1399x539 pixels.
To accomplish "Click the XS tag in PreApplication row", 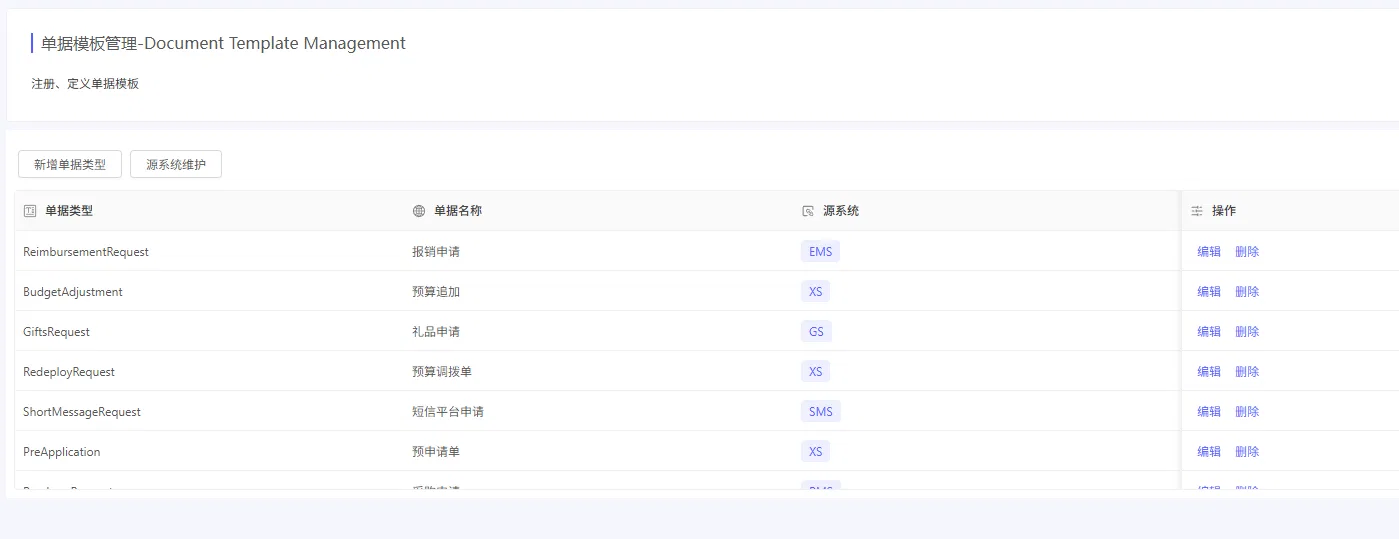I will point(815,451).
